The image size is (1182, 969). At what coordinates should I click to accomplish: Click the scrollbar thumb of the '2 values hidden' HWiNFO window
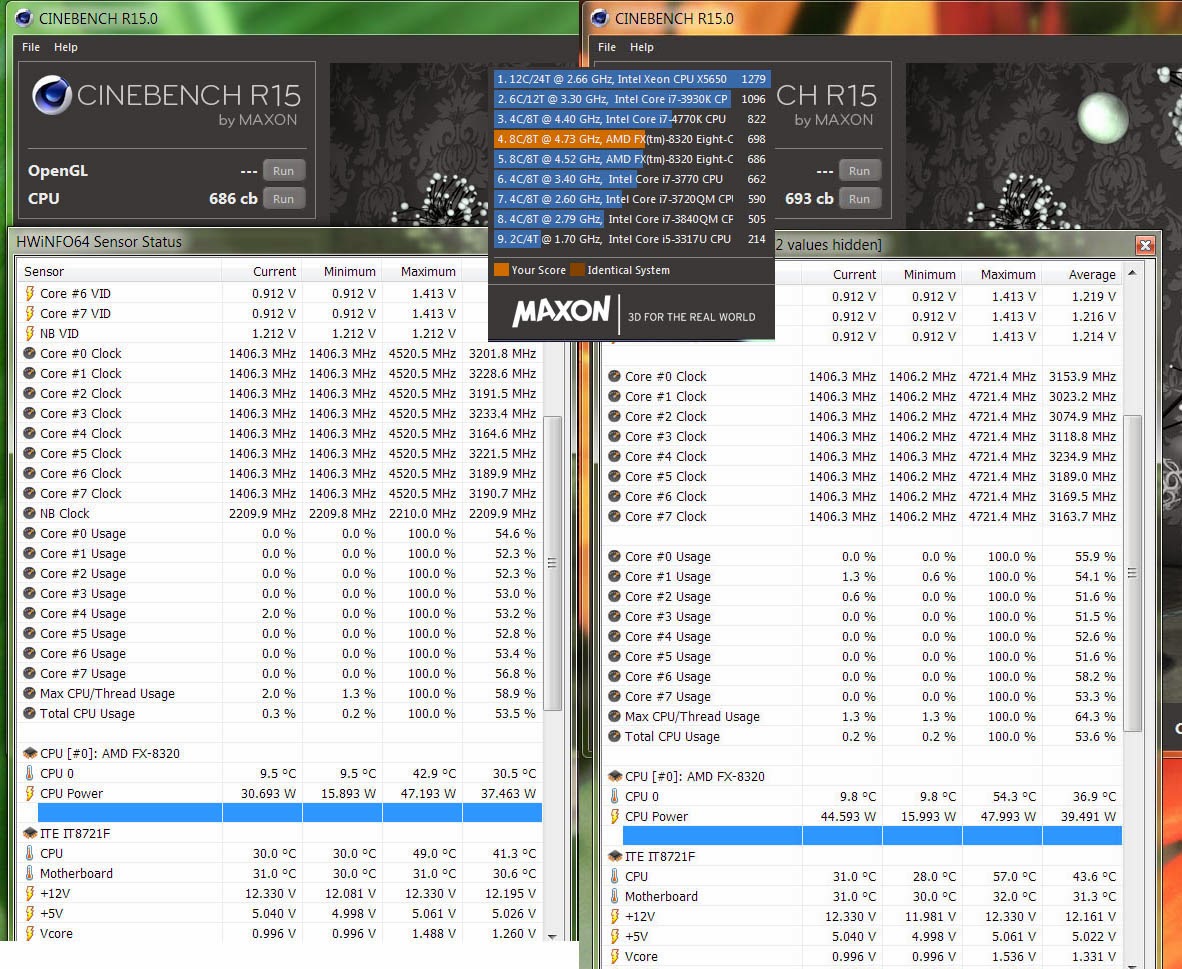click(1131, 572)
